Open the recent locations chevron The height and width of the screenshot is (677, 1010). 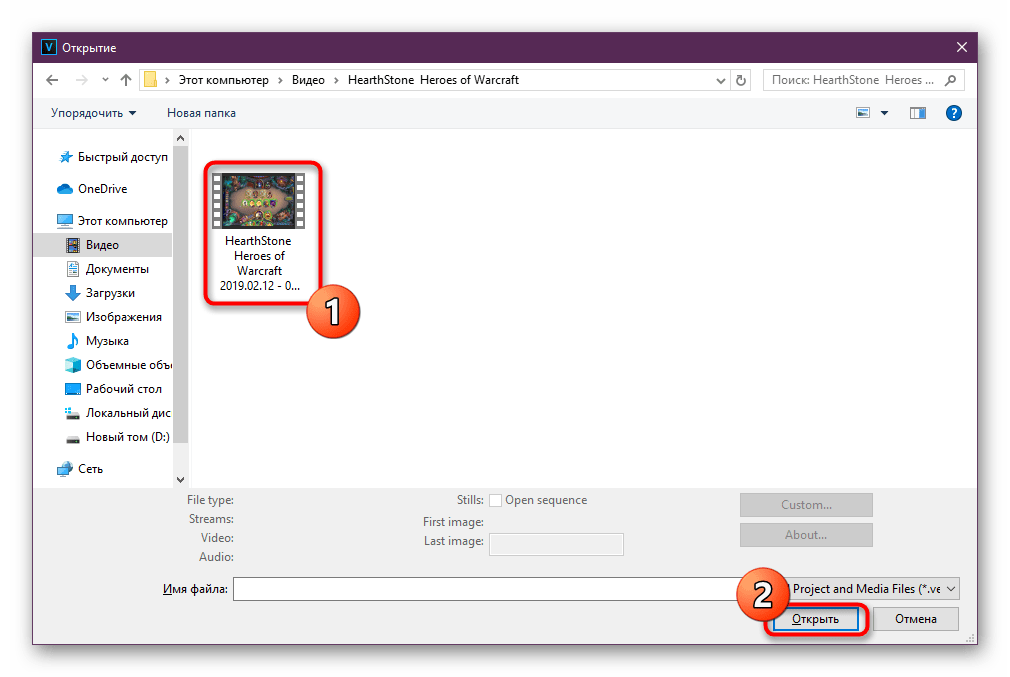[x=105, y=80]
